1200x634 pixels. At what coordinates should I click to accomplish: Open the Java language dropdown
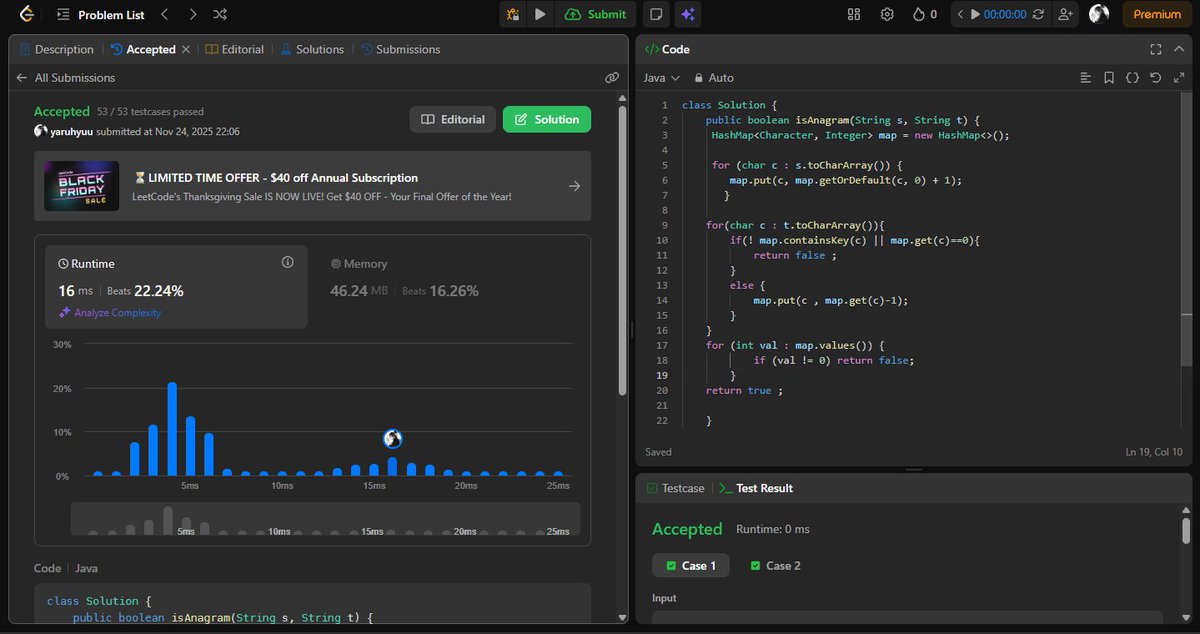tap(662, 77)
